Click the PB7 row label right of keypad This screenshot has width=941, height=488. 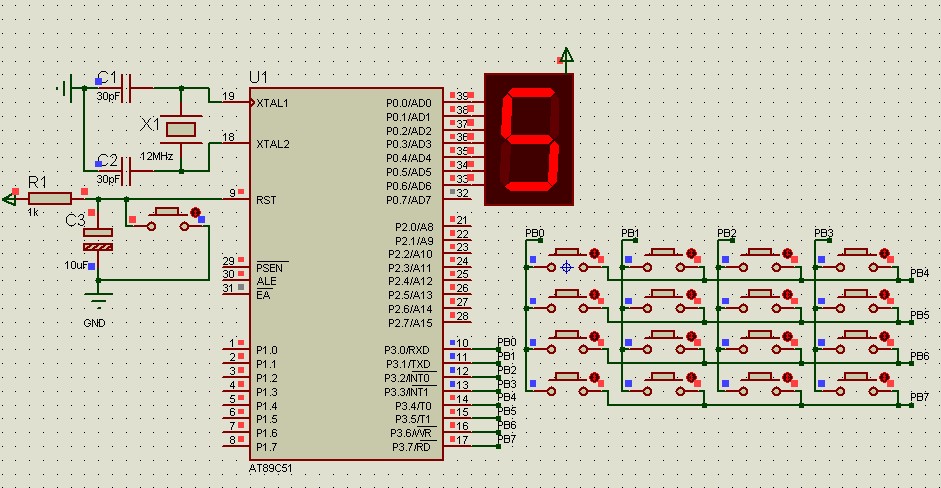[x=919, y=397]
